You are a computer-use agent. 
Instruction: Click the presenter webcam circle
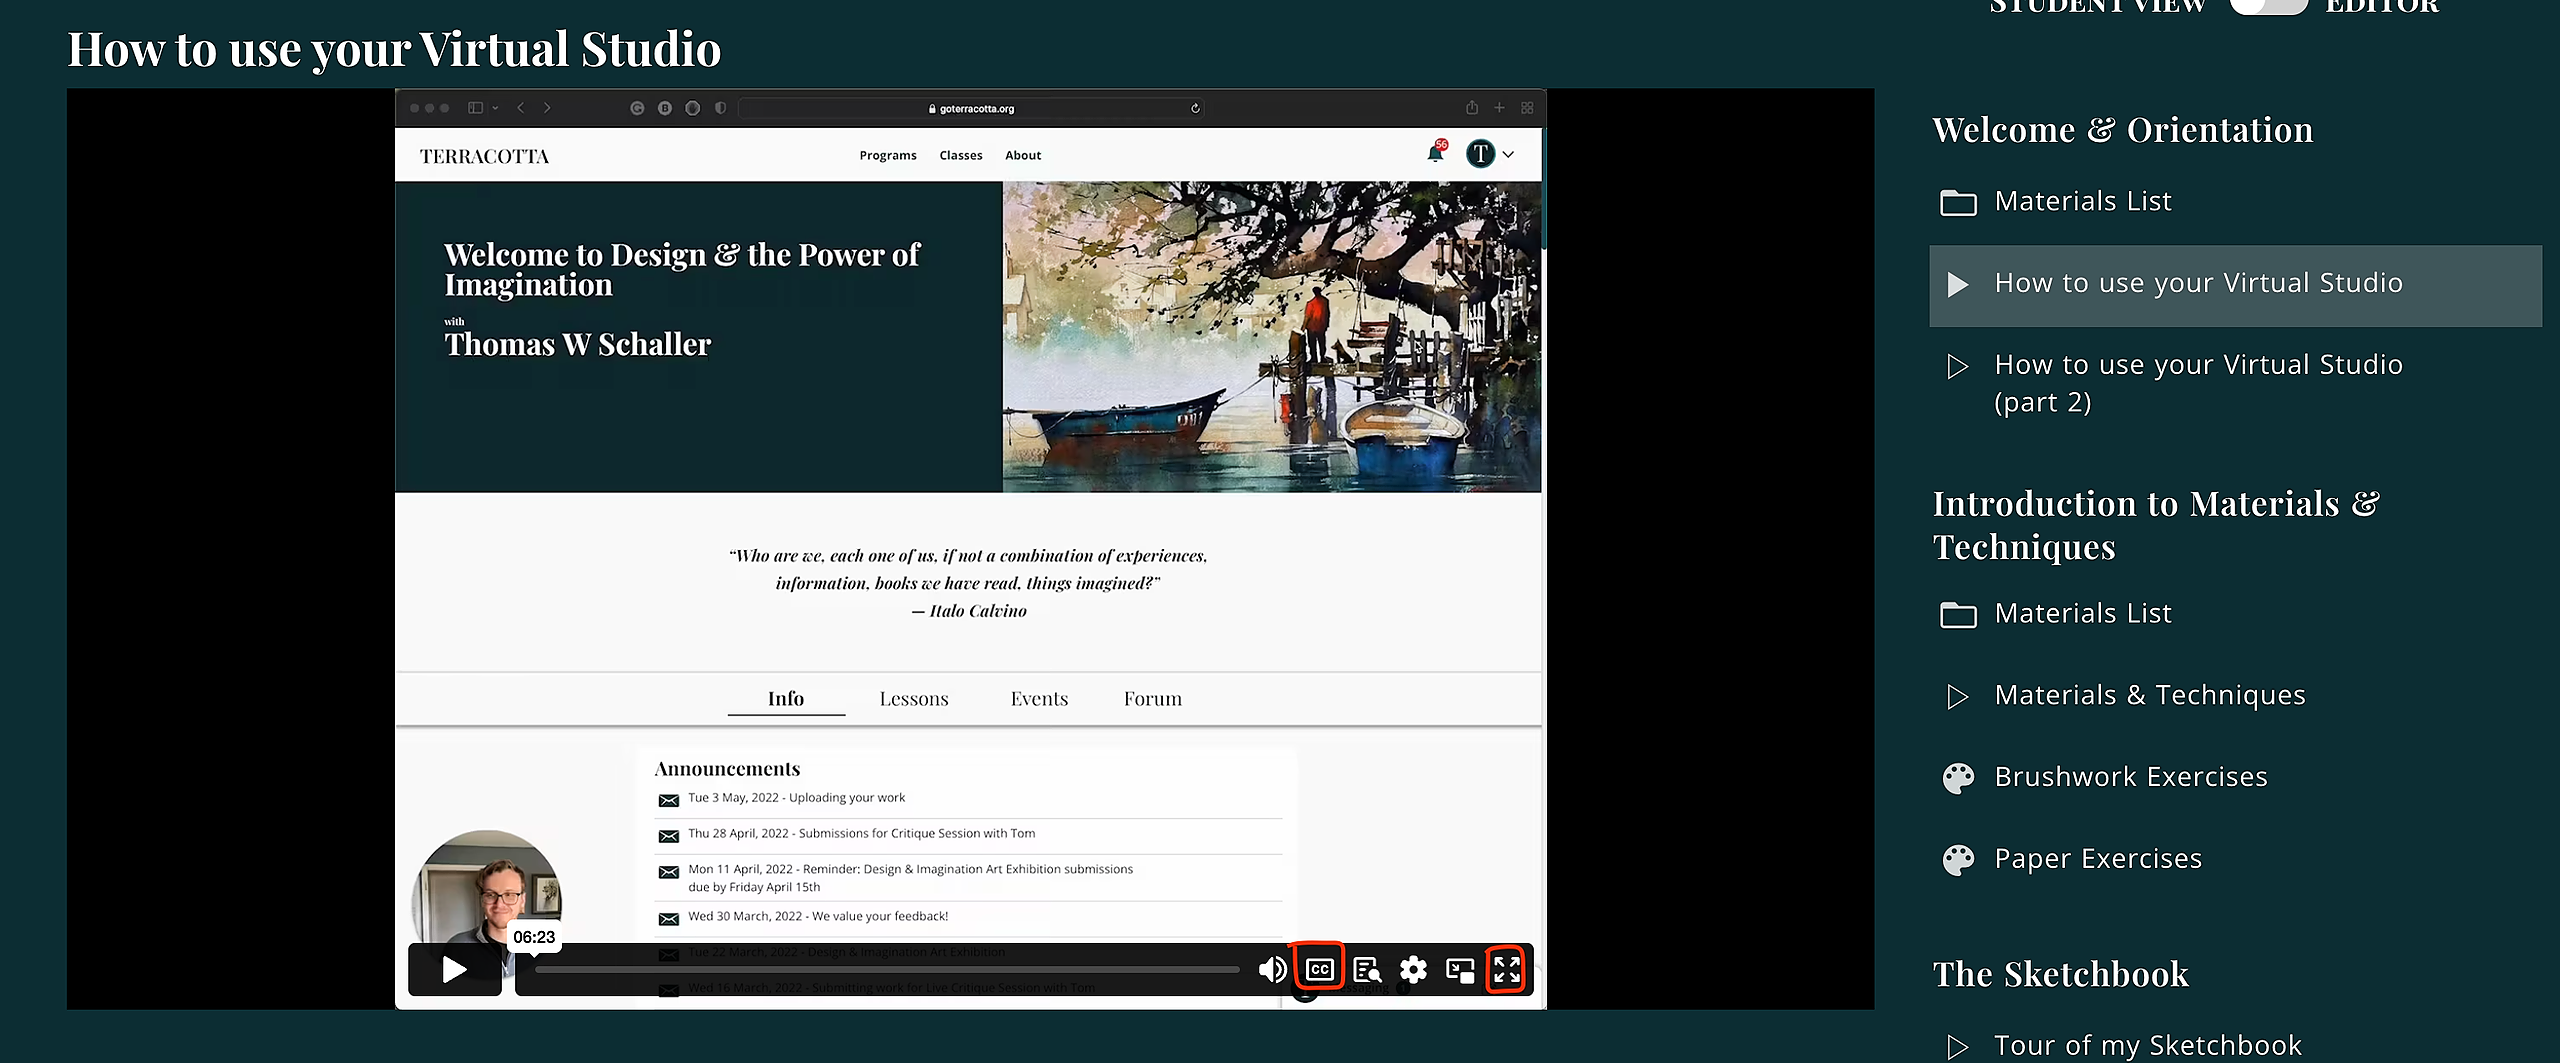(487, 903)
